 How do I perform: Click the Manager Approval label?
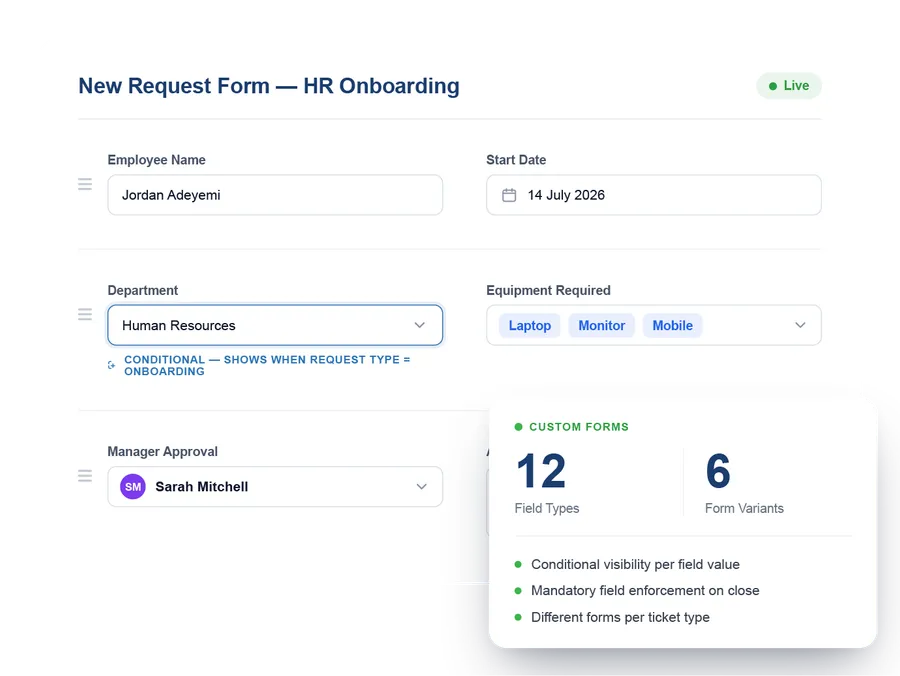[x=162, y=452]
